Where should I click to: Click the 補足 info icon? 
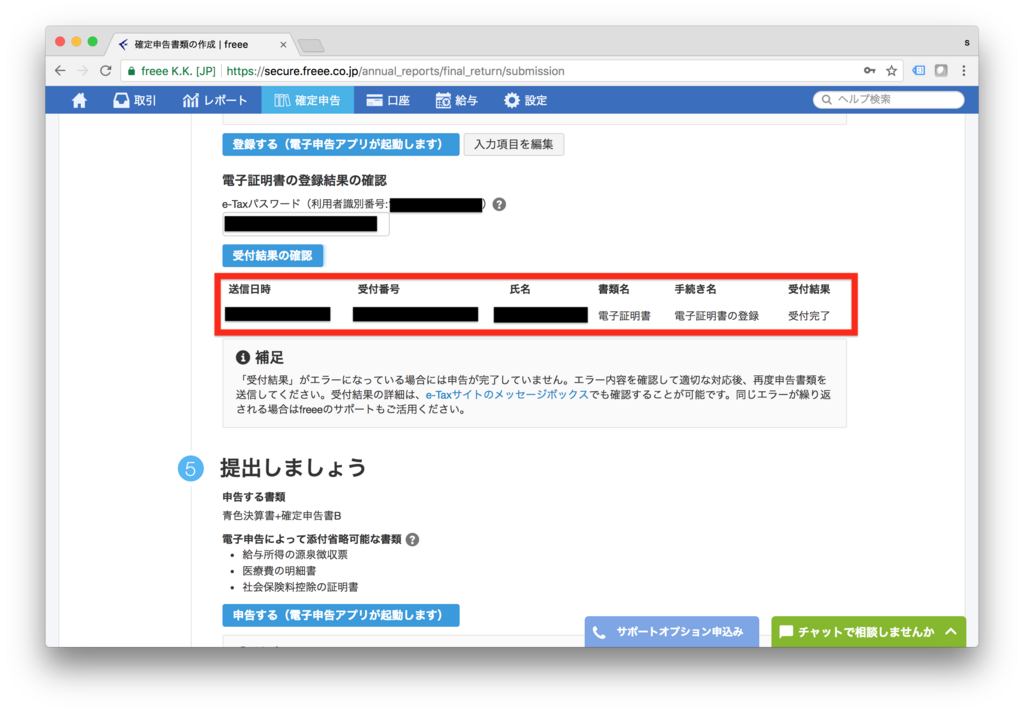point(243,357)
